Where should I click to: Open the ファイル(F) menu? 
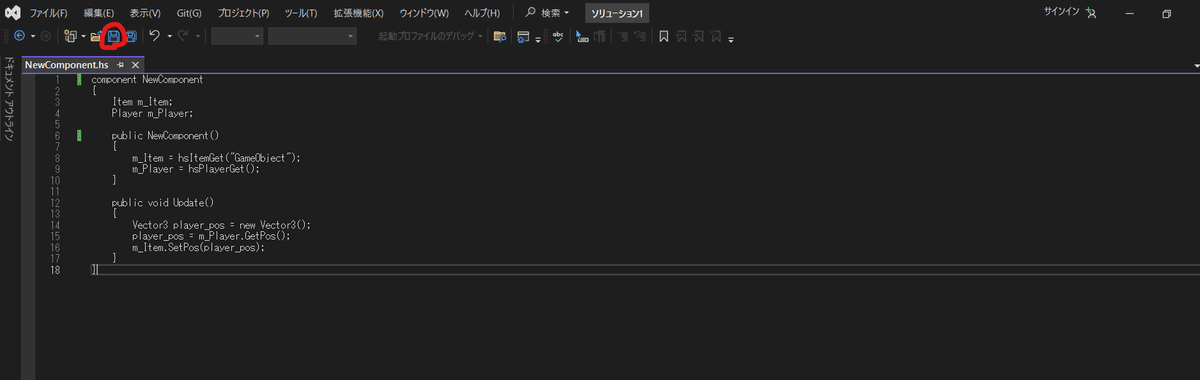coord(49,14)
